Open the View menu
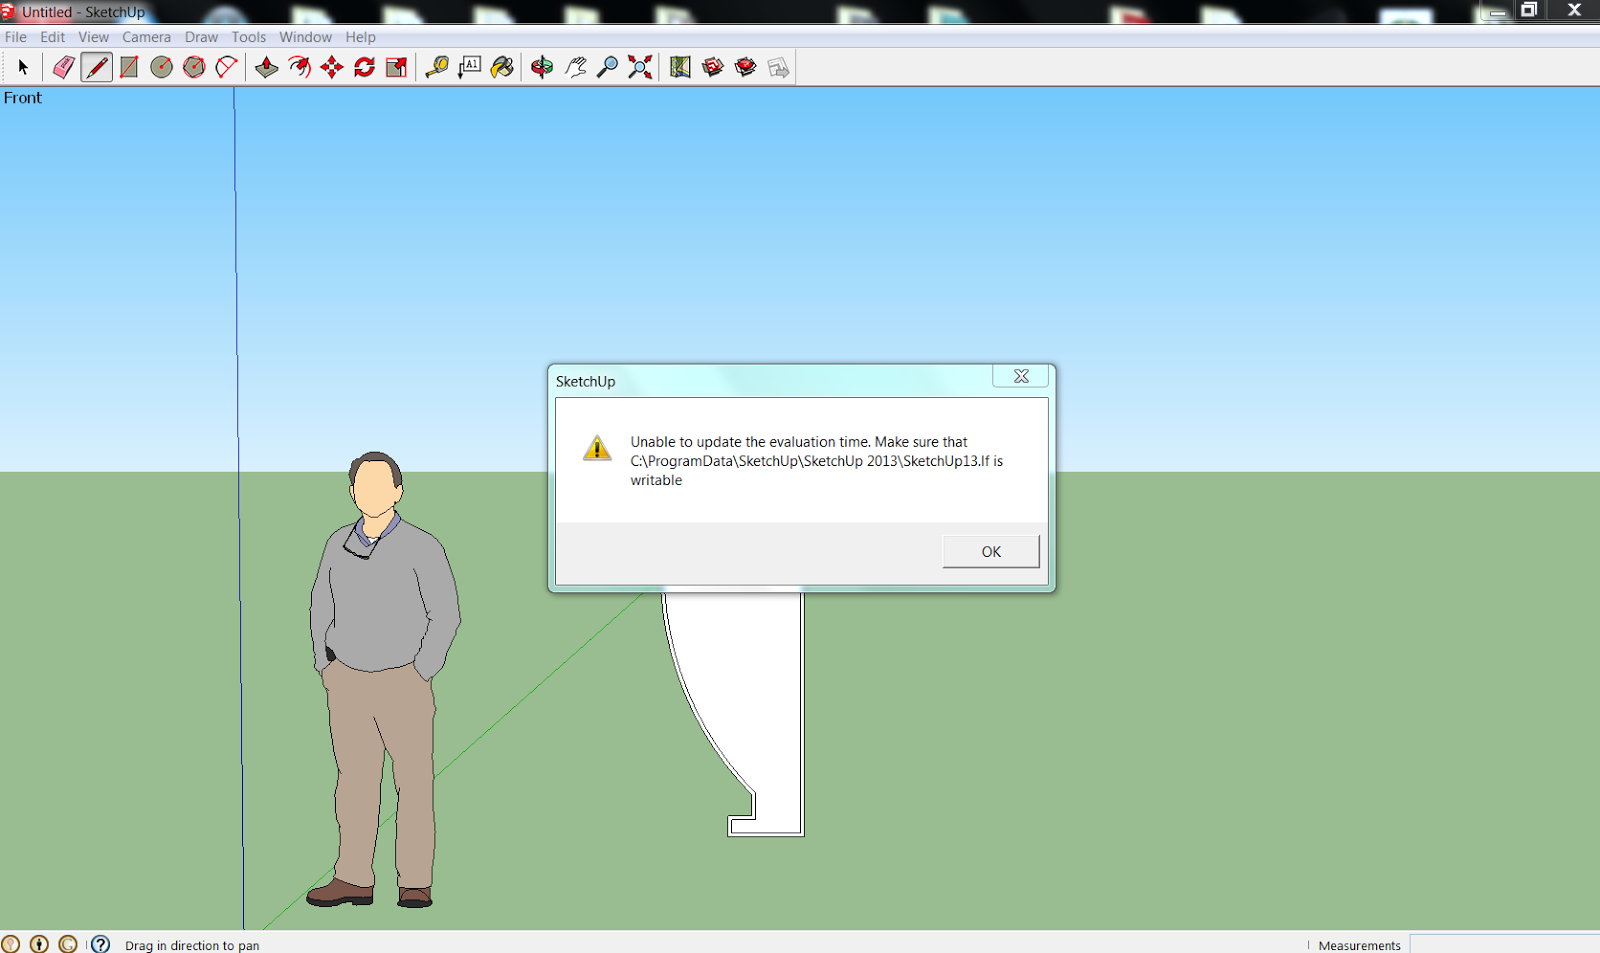 (94, 37)
